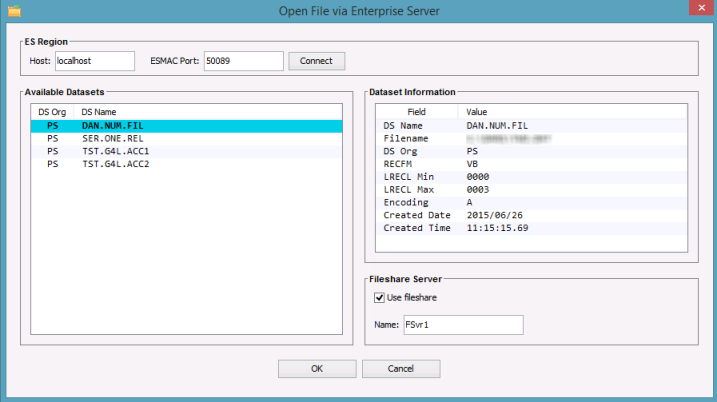Click the folder icon in title bar
Screen dimensions: 717x402
pos(14,10)
